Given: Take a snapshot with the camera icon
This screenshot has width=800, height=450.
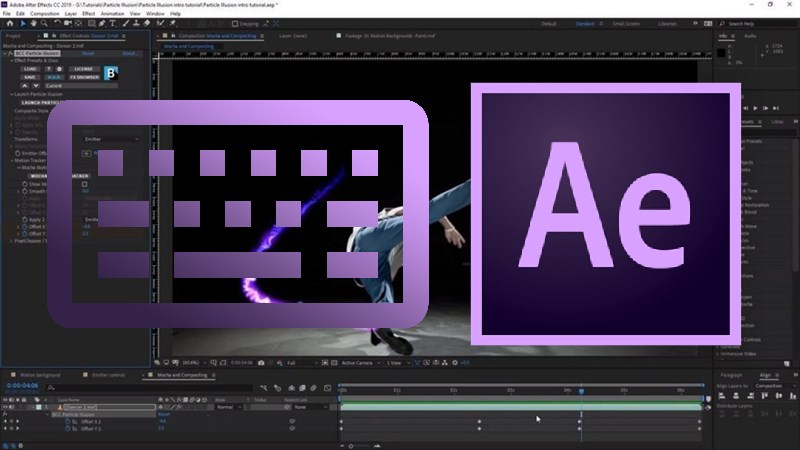Looking at the screenshot, I should click(260, 363).
